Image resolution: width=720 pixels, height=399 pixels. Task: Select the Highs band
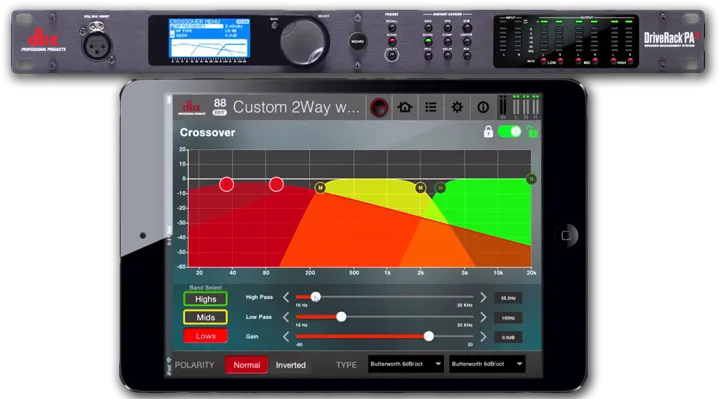coord(206,299)
